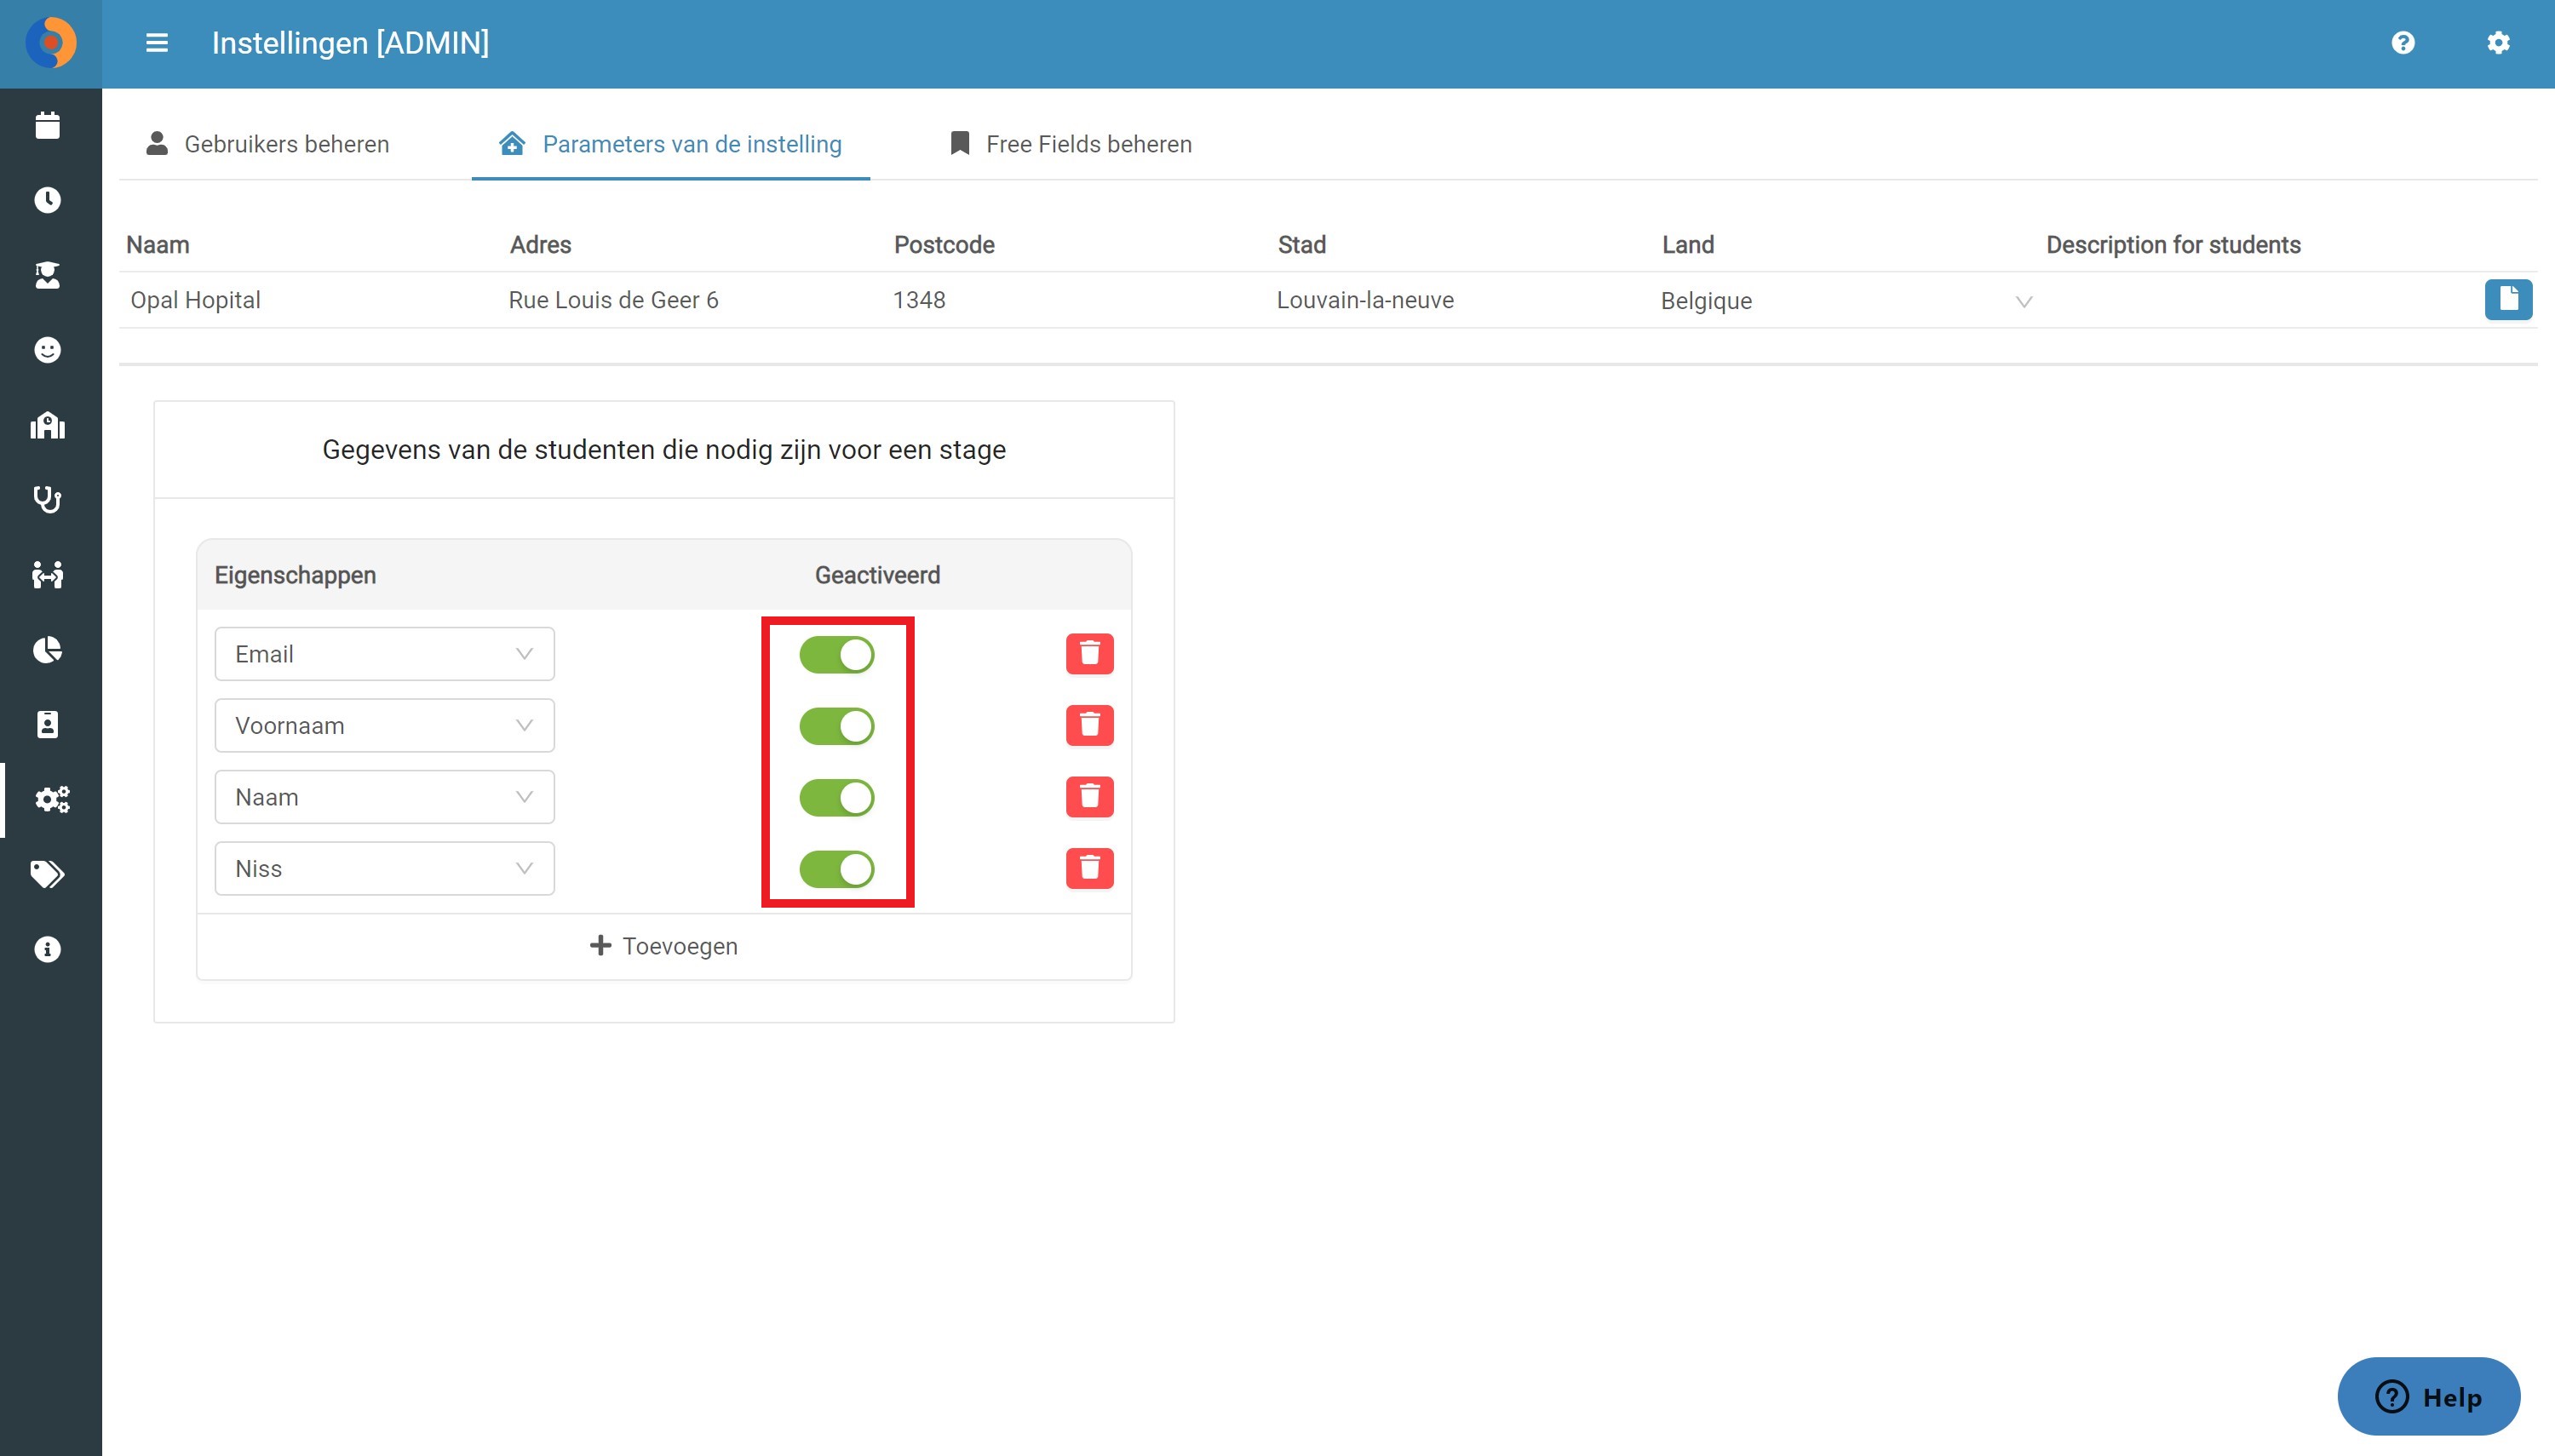Click the Eigenschappen column header
Screen dimensions: 2555x1456
(295, 575)
